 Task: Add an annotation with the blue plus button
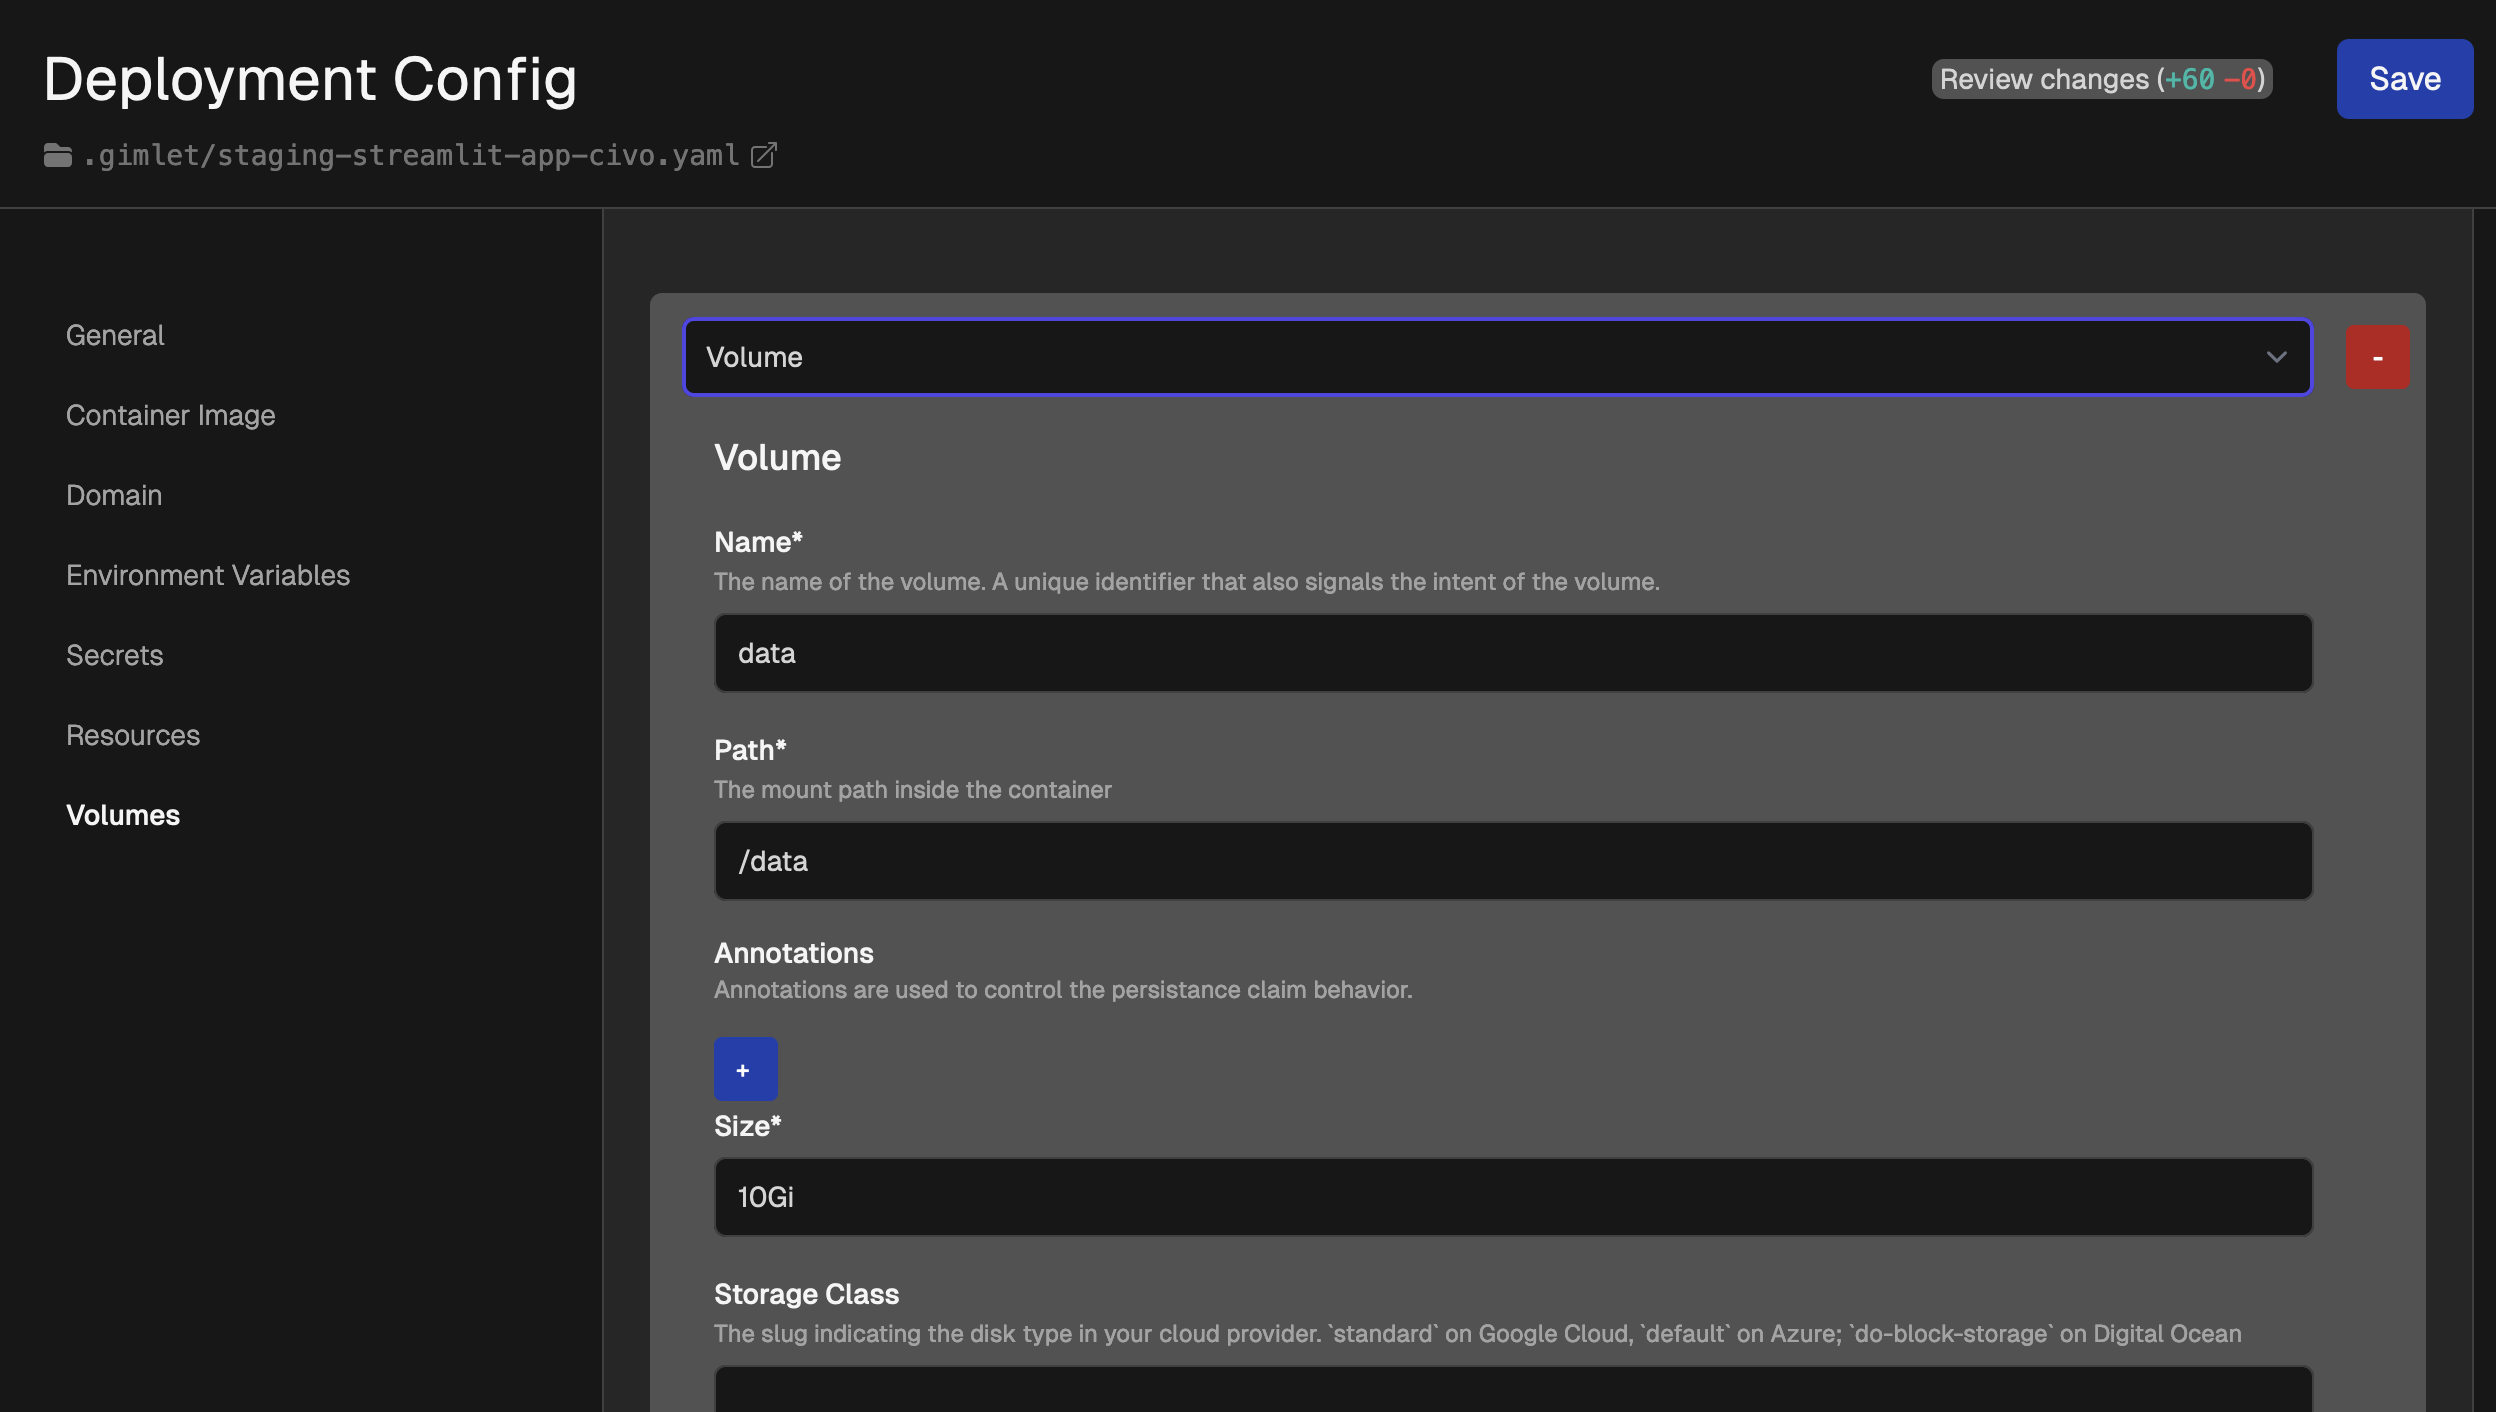[745, 1069]
